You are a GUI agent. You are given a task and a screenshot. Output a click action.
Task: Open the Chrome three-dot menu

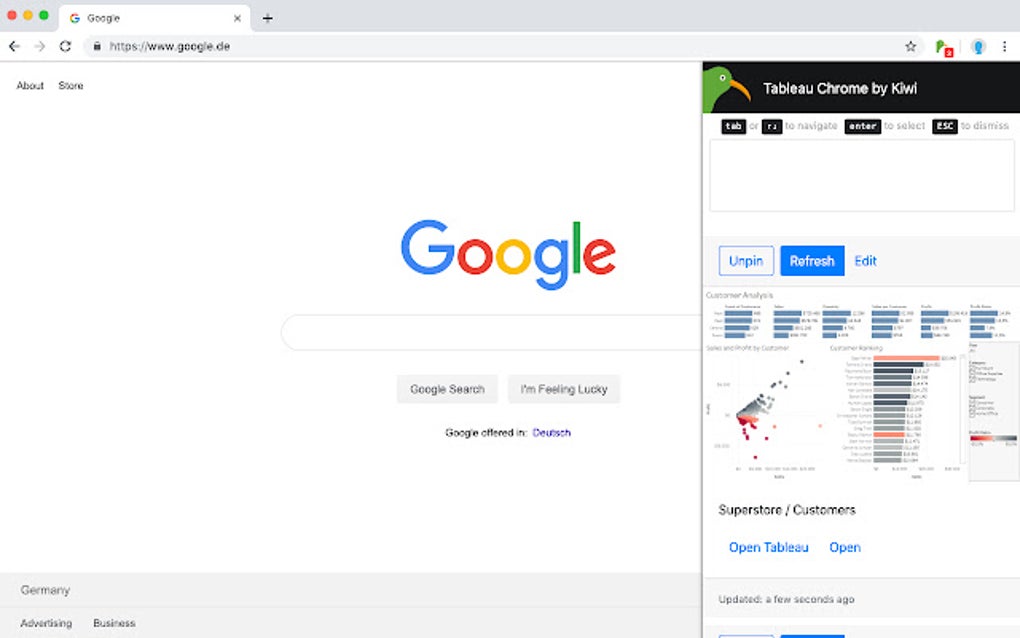pyautogui.click(x=1004, y=46)
